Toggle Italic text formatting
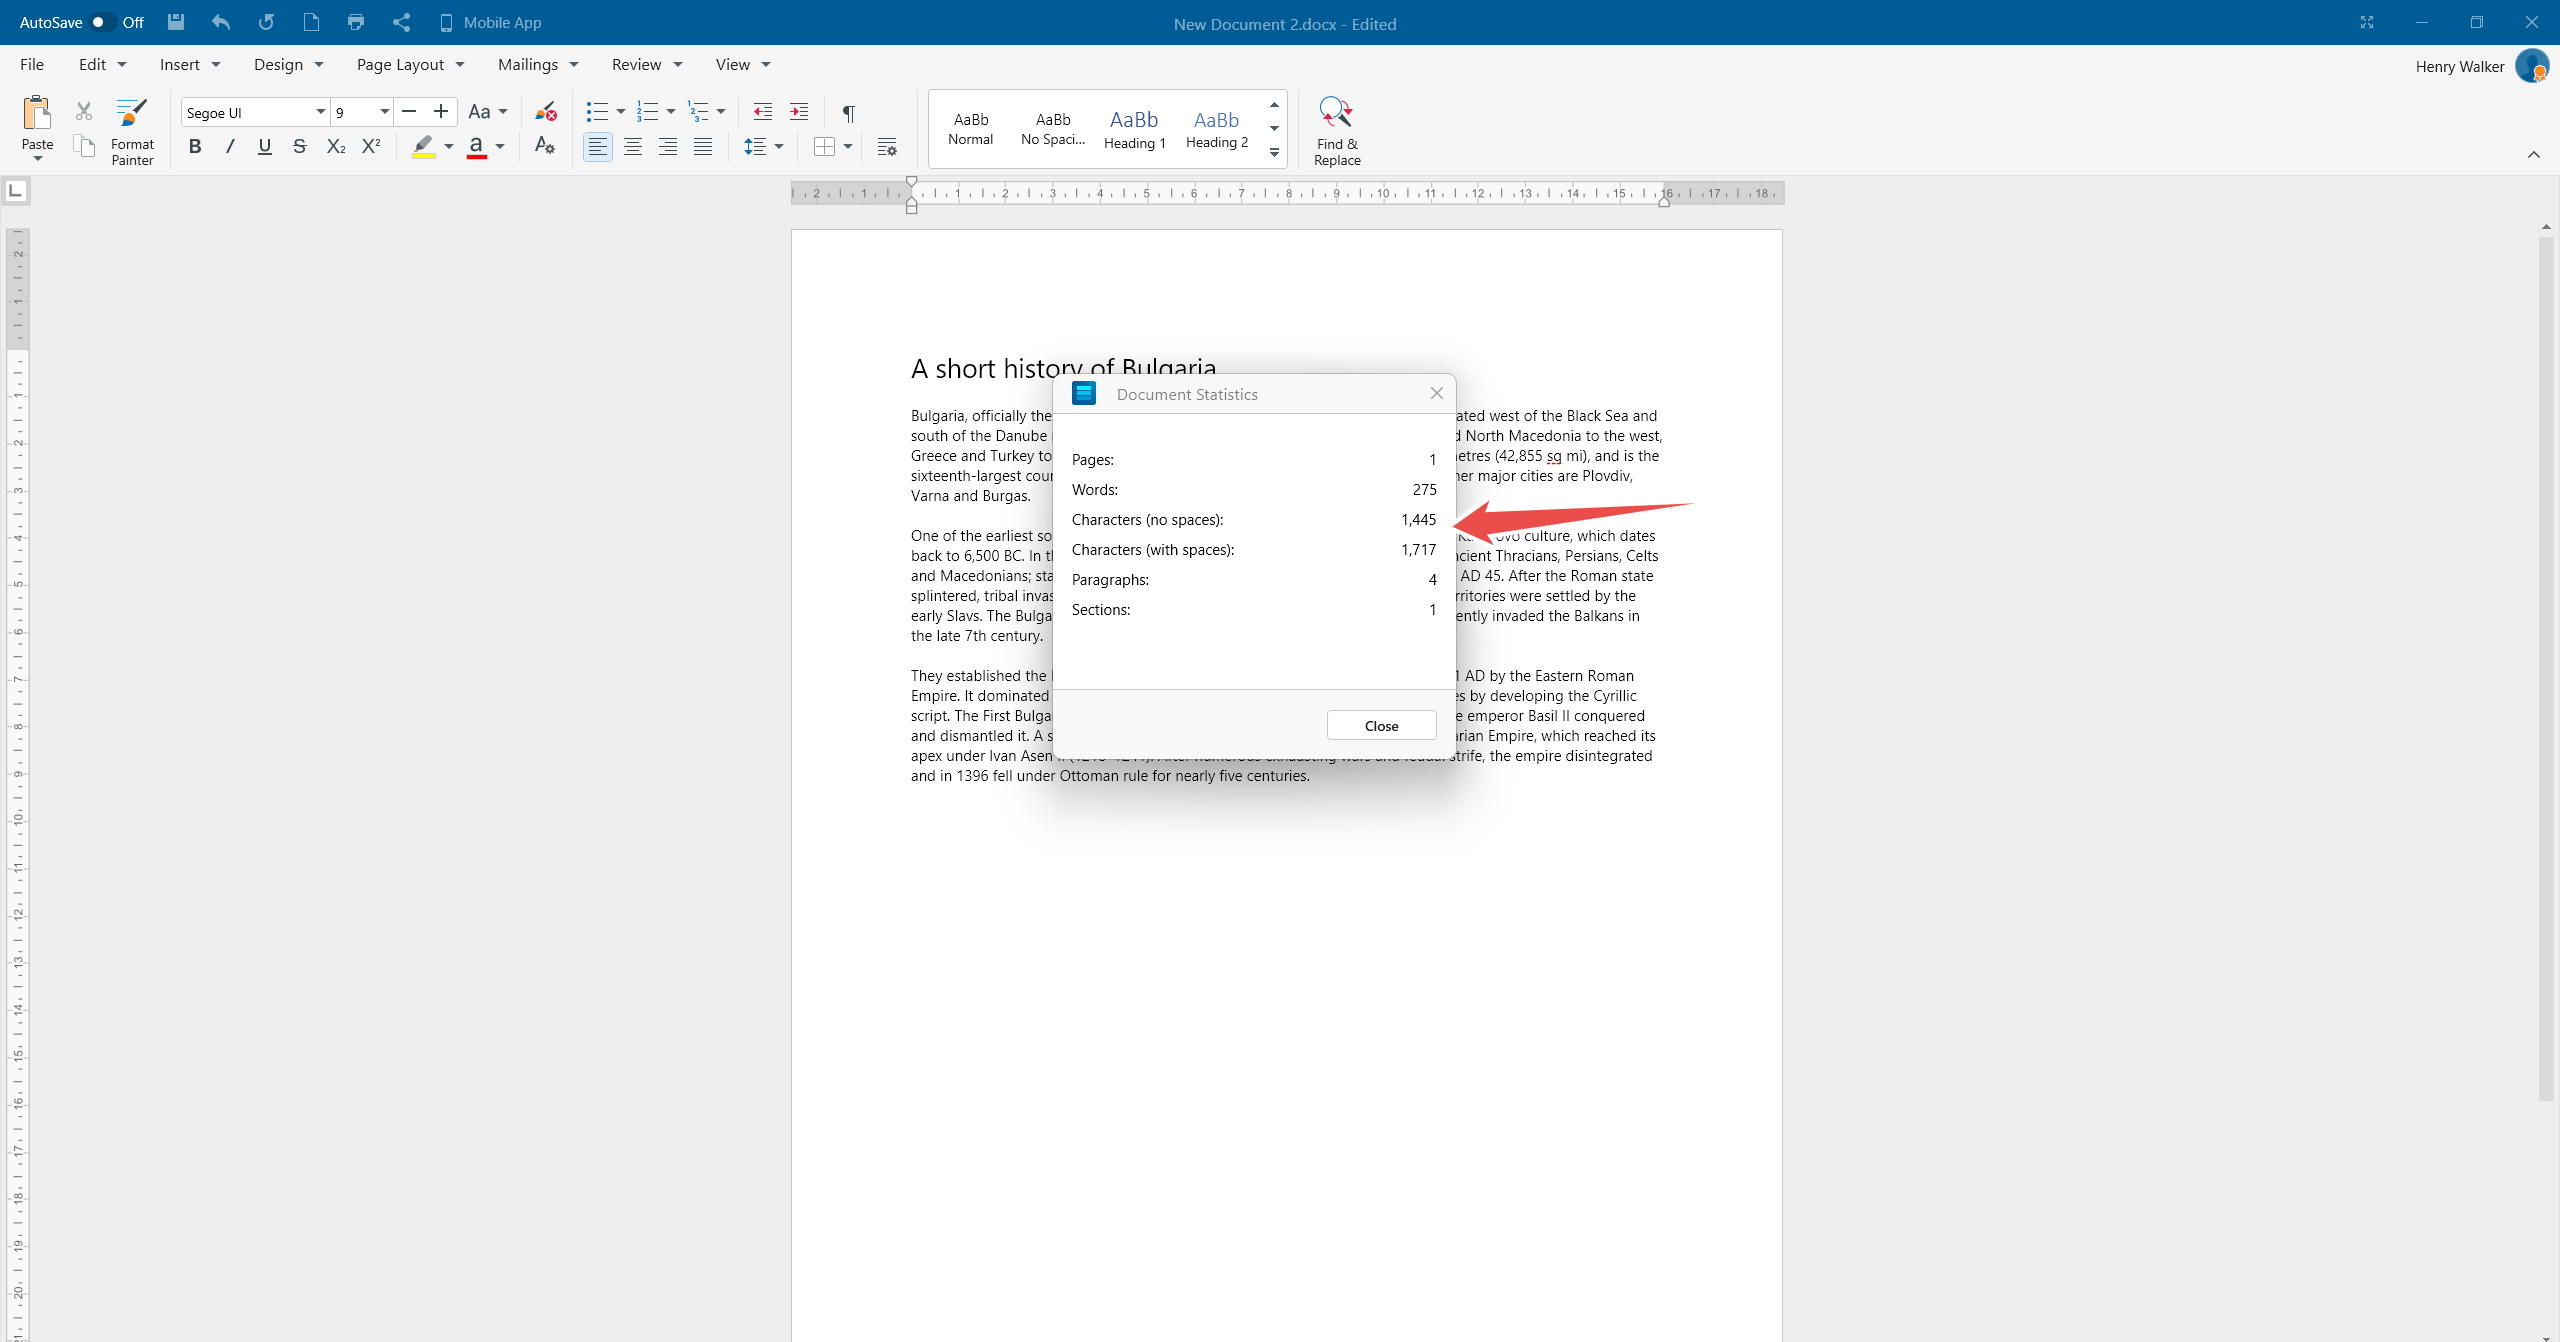Viewport: 2560px width, 1342px height. [229, 147]
